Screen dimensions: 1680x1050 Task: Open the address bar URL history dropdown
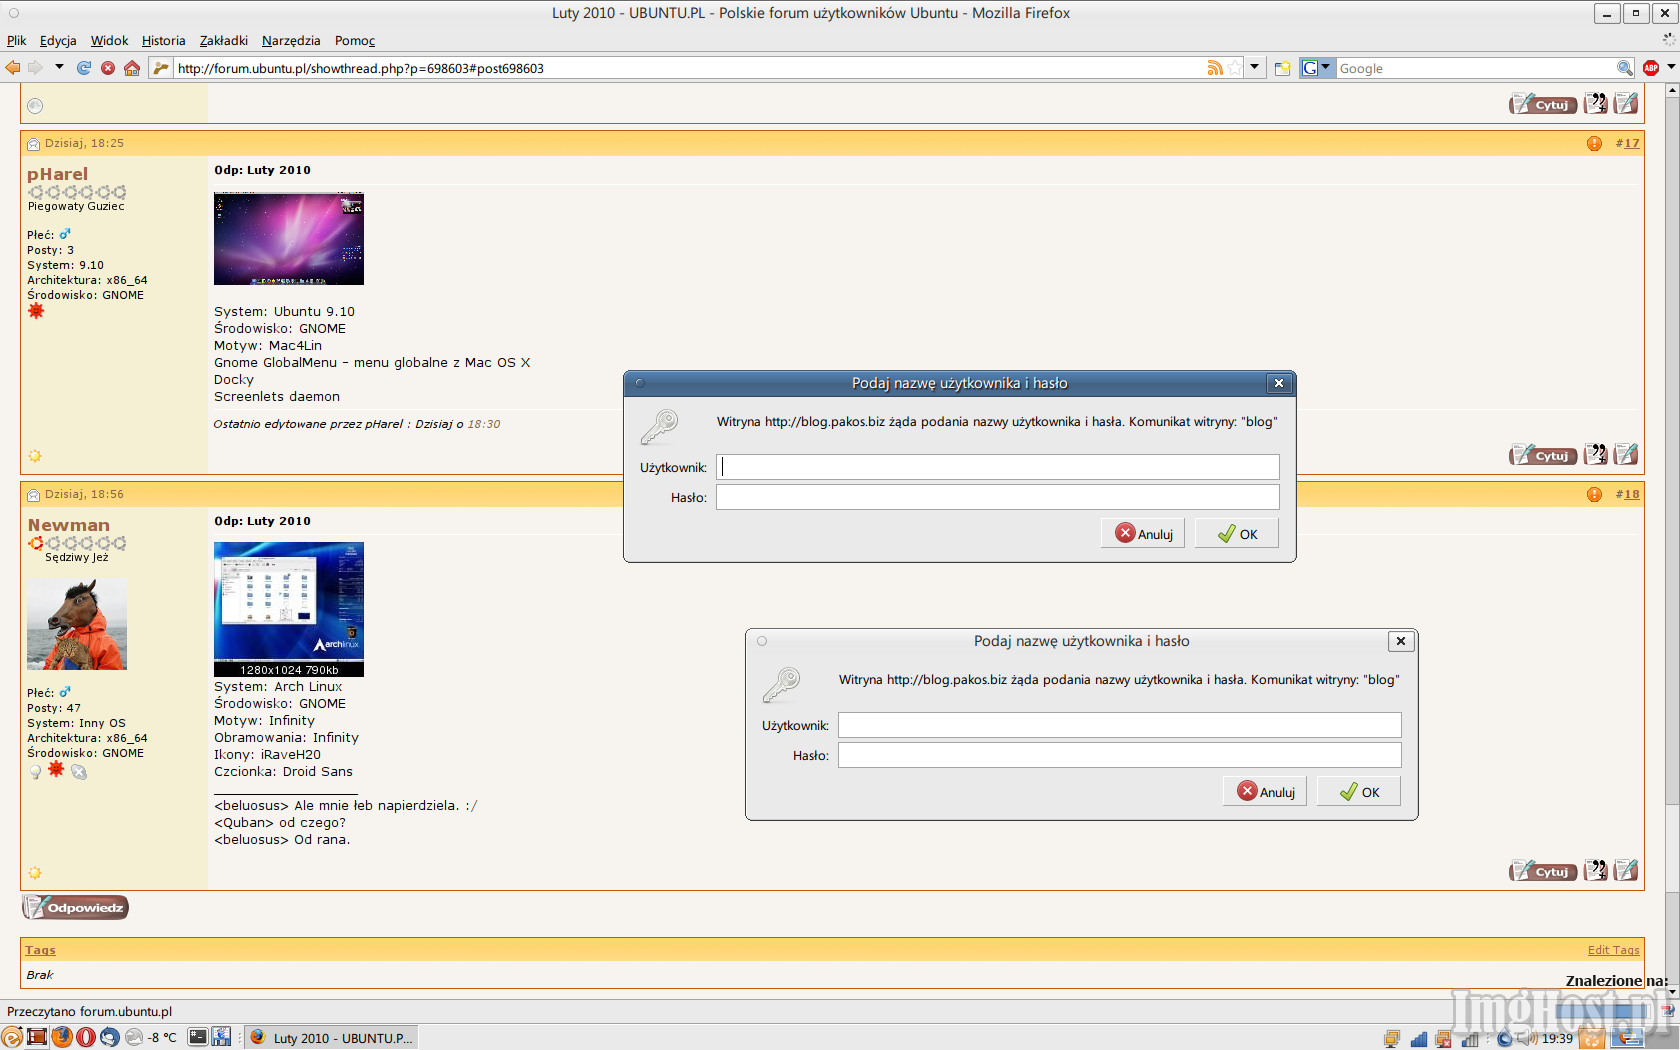(1254, 68)
